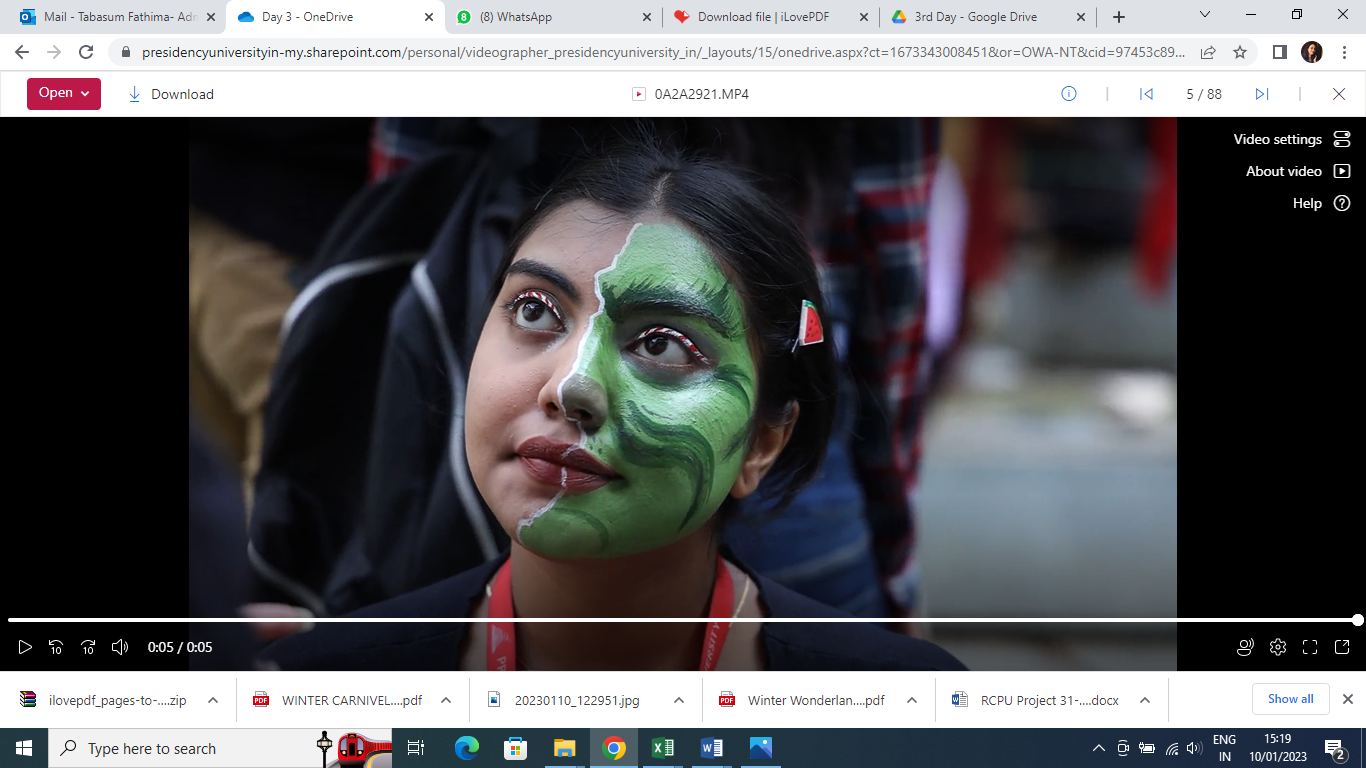This screenshot has width=1366, height=768.
Task: Skip forward 10 seconds in video
Action: click(88, 647)
